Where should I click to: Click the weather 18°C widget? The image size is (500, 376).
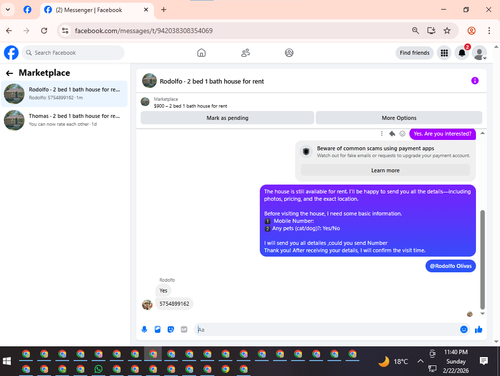coord(393,361)
